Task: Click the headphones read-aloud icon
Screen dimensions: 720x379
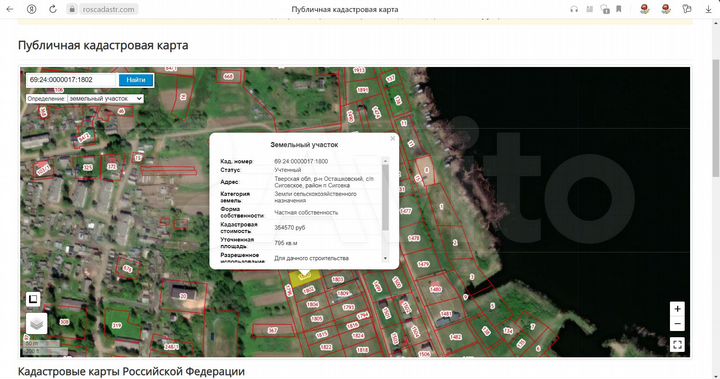Action: (x=574, y=9)
